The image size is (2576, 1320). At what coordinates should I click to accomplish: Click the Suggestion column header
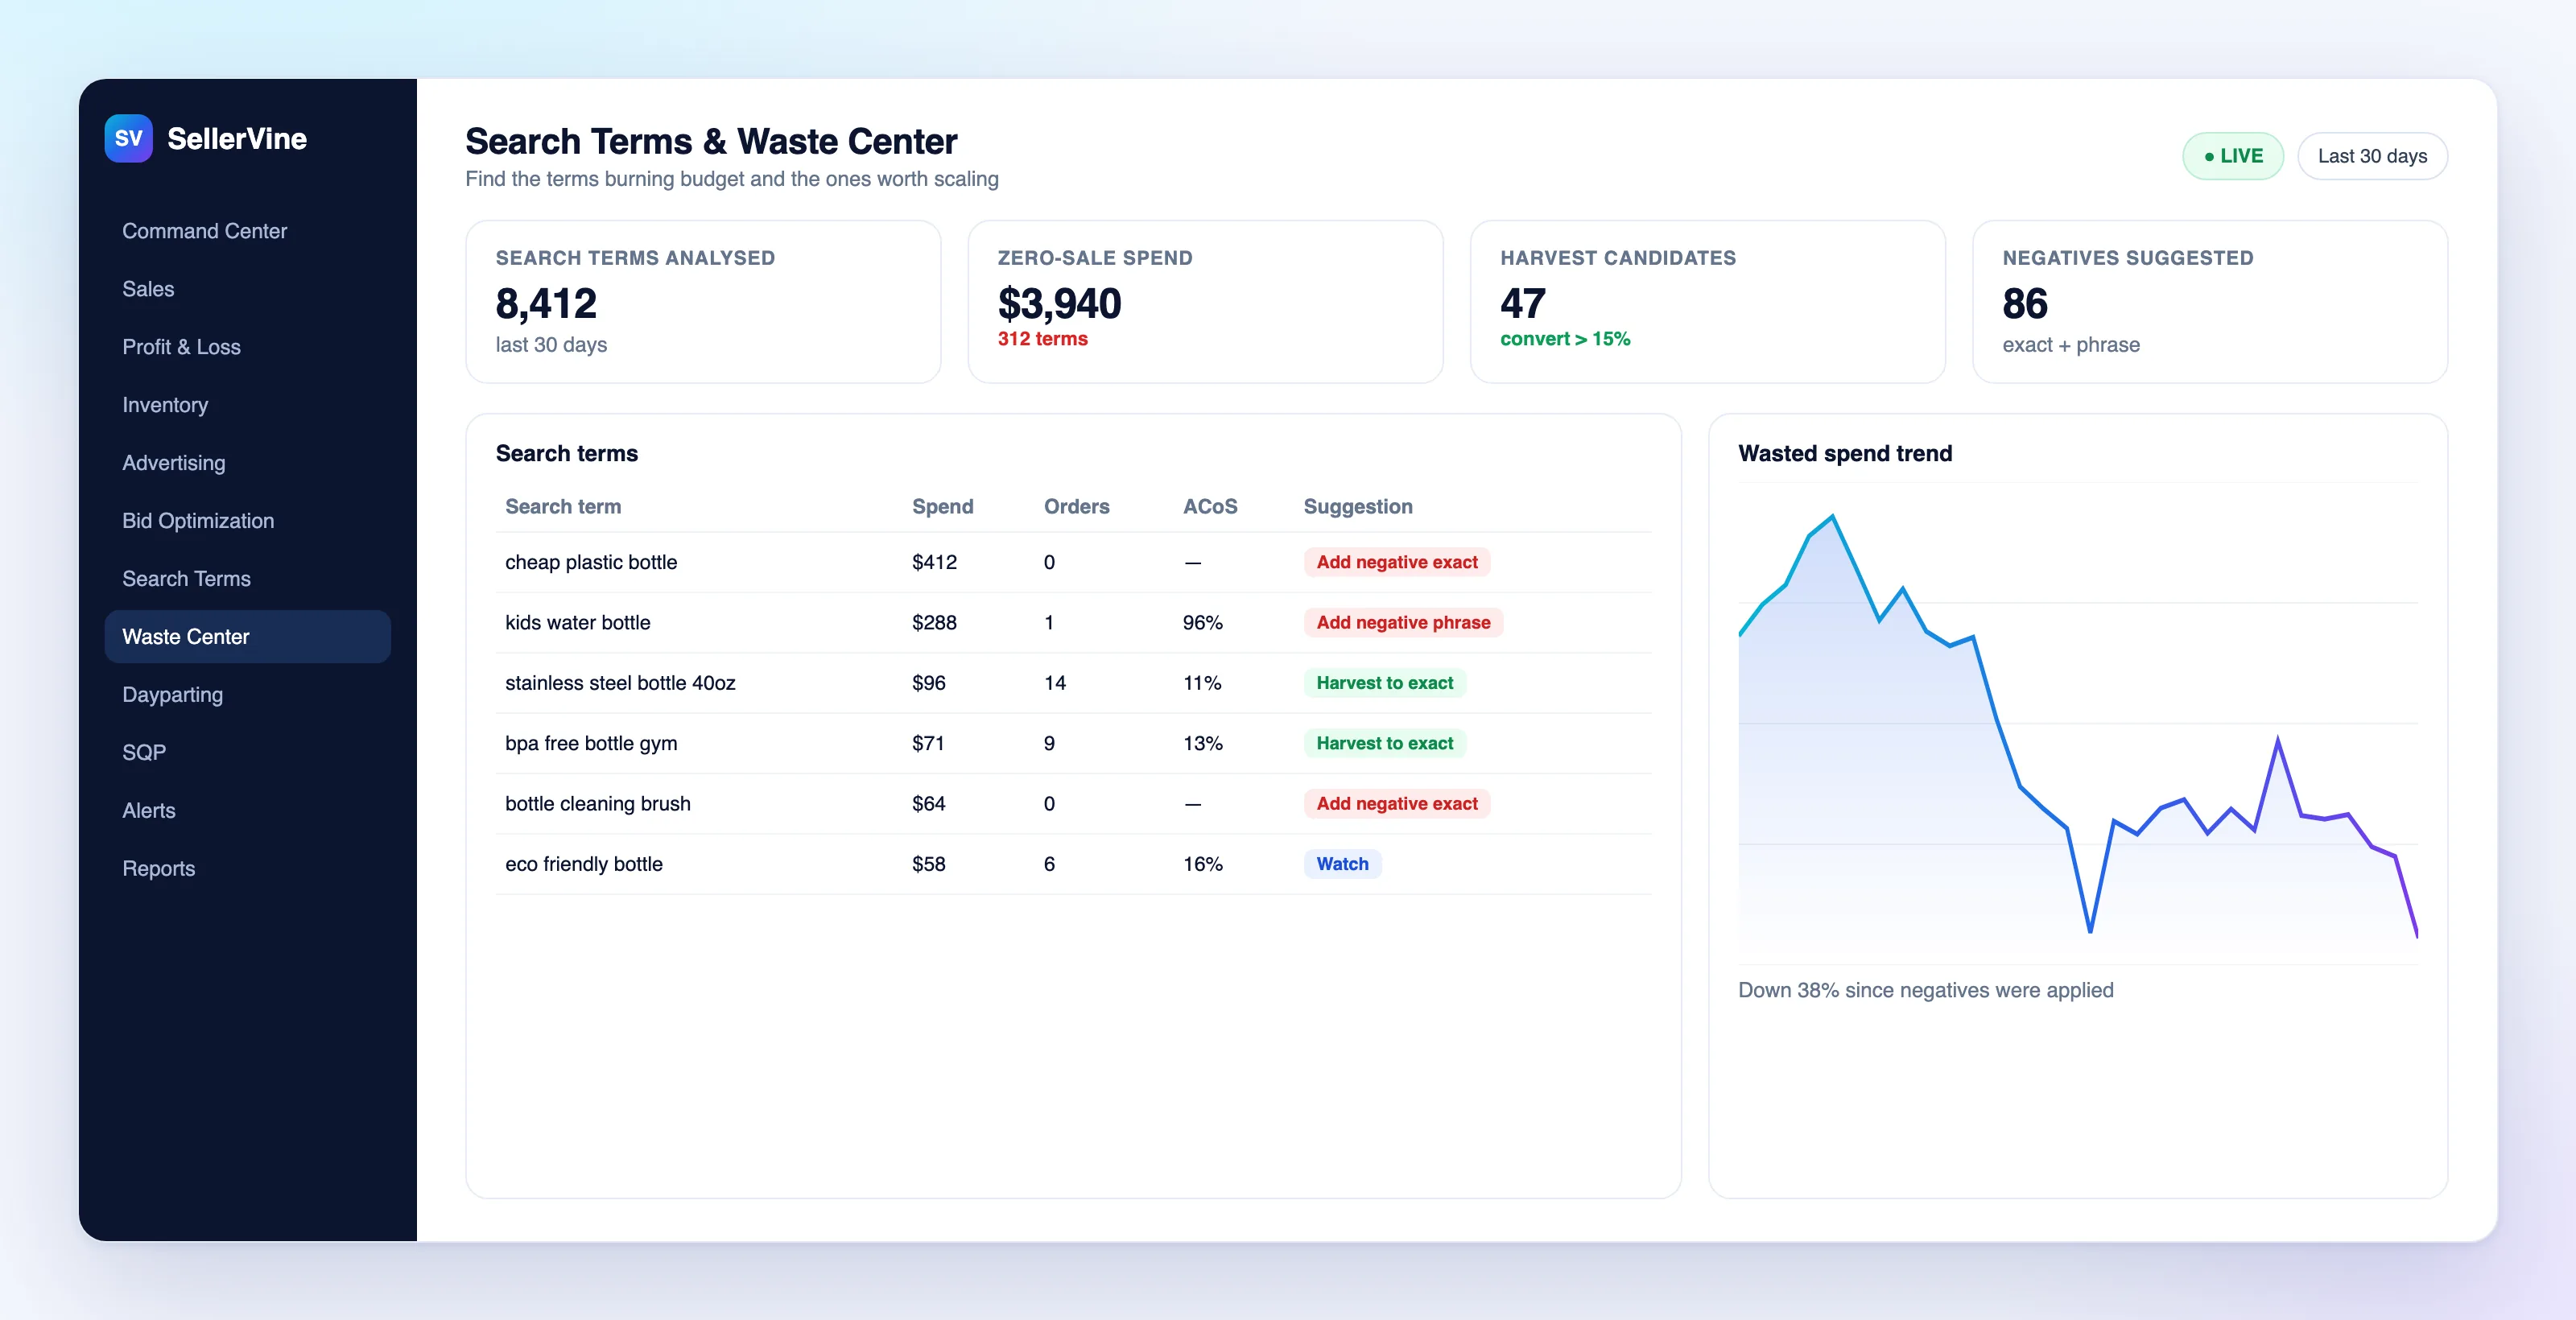click(x=1357, y=507)
